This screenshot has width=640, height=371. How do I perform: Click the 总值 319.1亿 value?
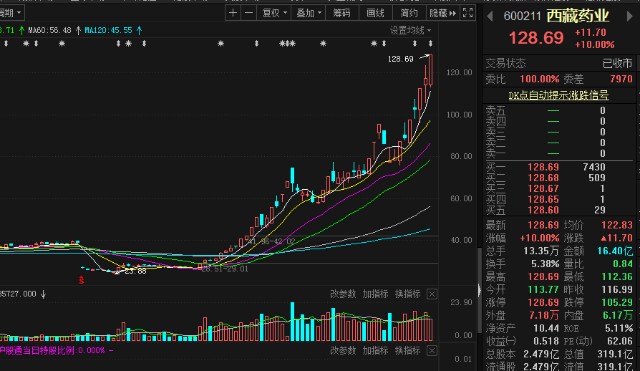click(615, 354)
